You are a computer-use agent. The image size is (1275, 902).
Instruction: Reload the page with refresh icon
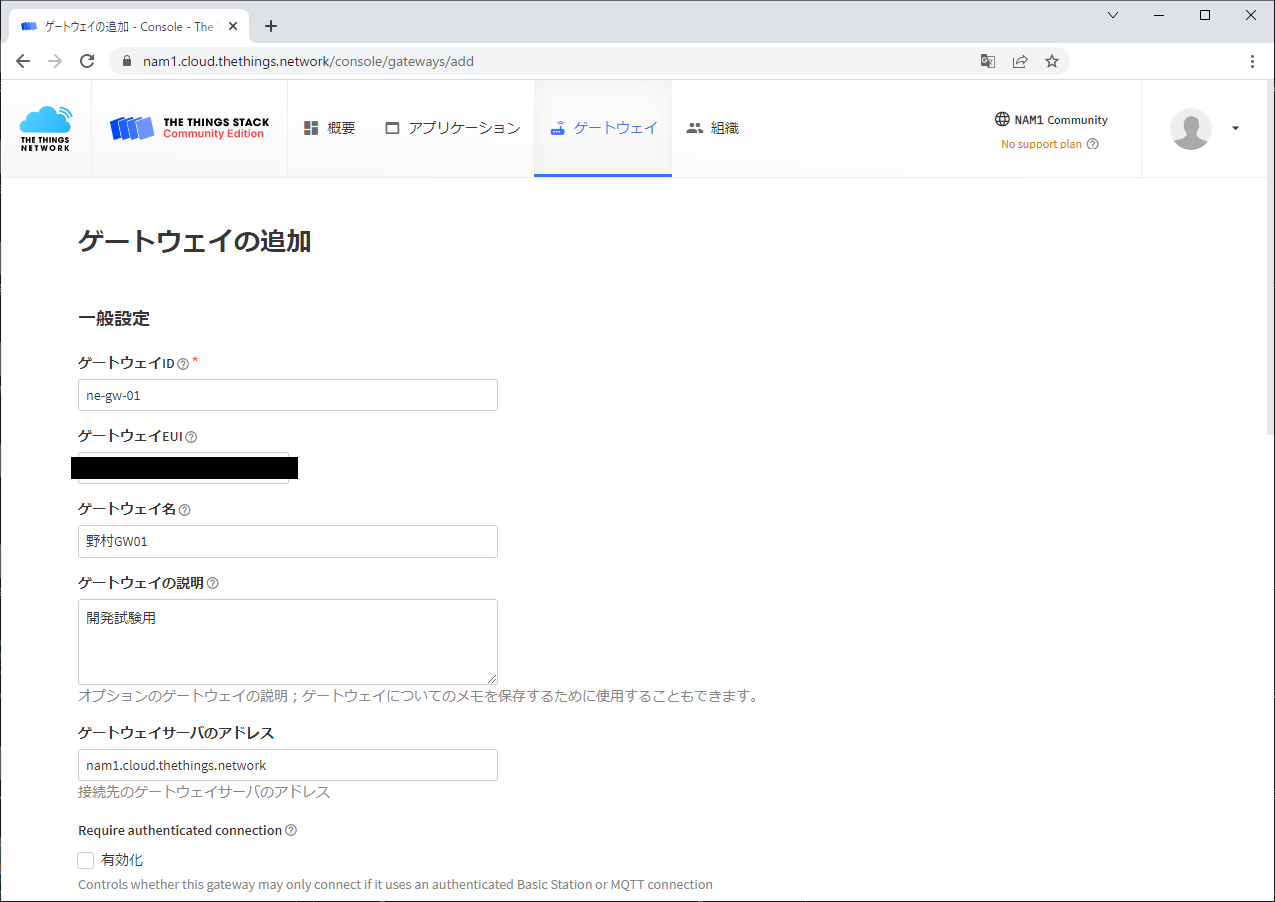87,61
